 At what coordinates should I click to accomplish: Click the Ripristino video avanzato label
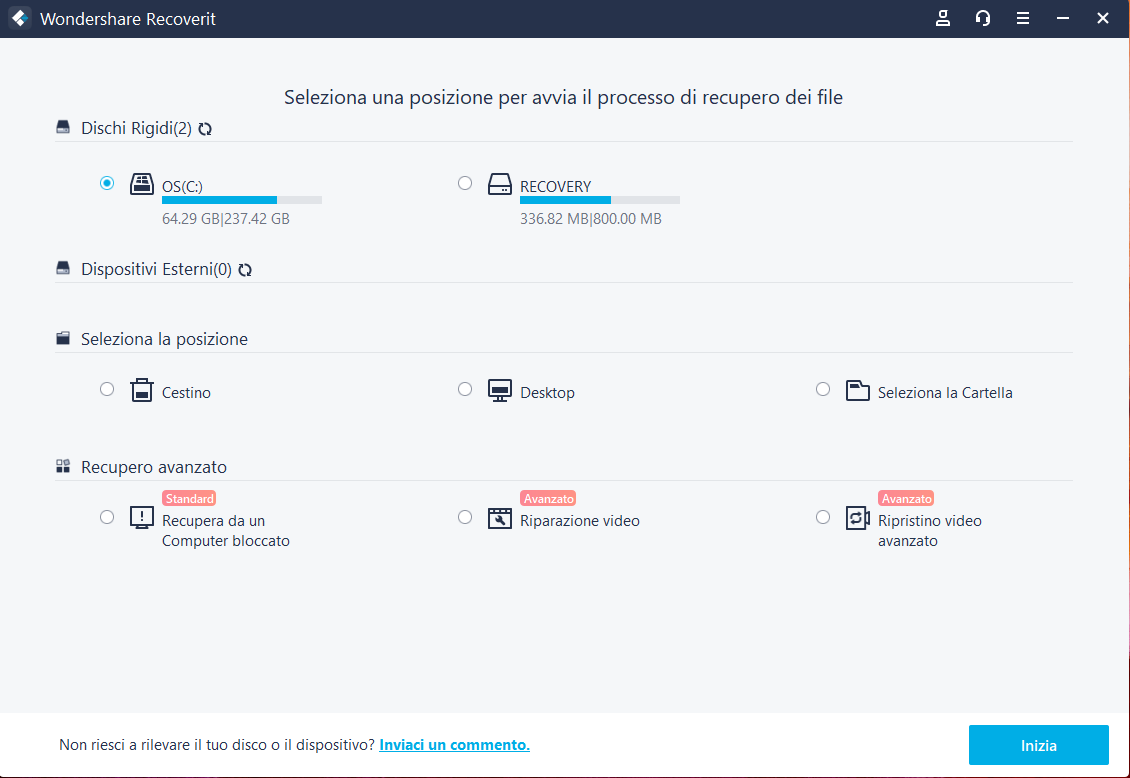pyautogui.click(x=930, y=531)
